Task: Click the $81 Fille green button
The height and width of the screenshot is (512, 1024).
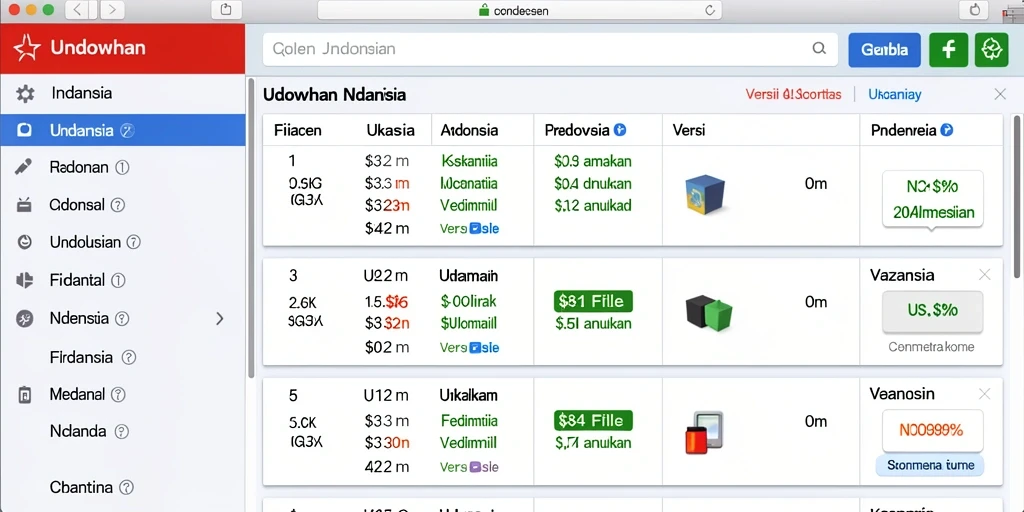Action: coord(593,302)
